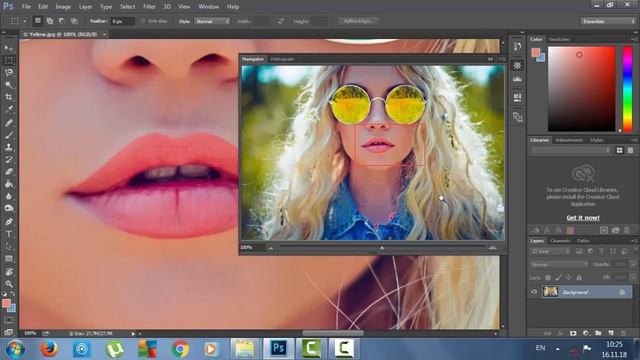
Task: Switch Libraries to grid view
Action: click(x=620, y=150)
